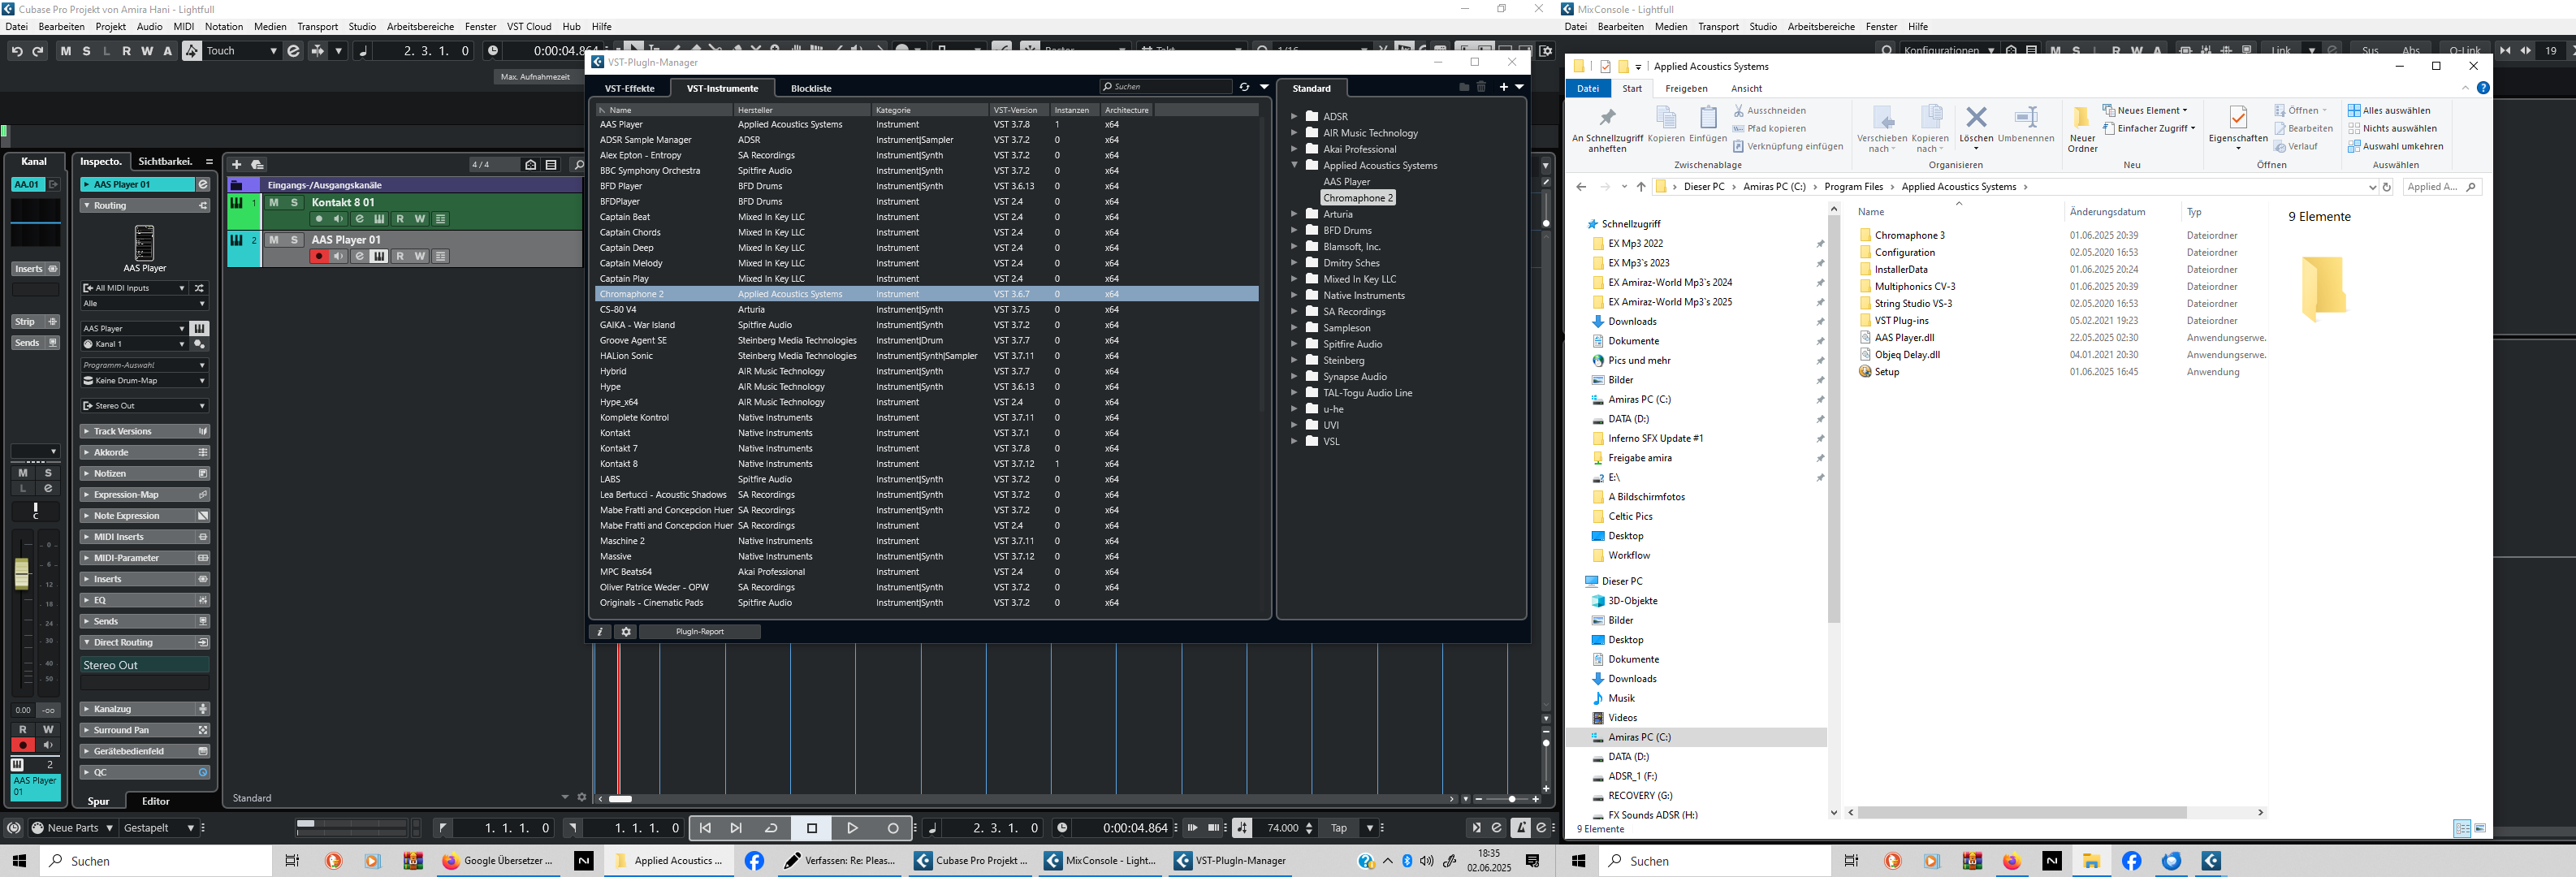Open Plug-in Manager settings gear
2576x877 pixels.
point(626,632)
